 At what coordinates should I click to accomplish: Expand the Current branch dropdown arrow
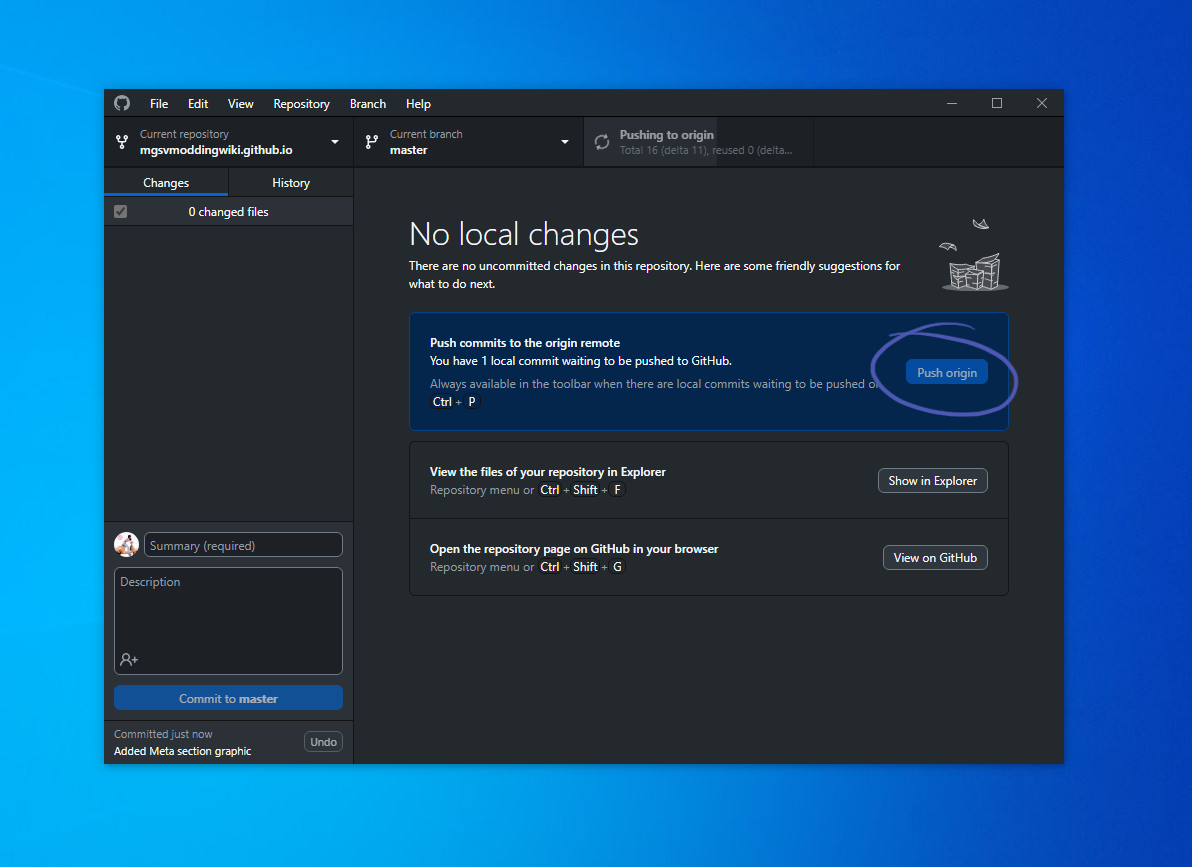click(x=565, y=142)
